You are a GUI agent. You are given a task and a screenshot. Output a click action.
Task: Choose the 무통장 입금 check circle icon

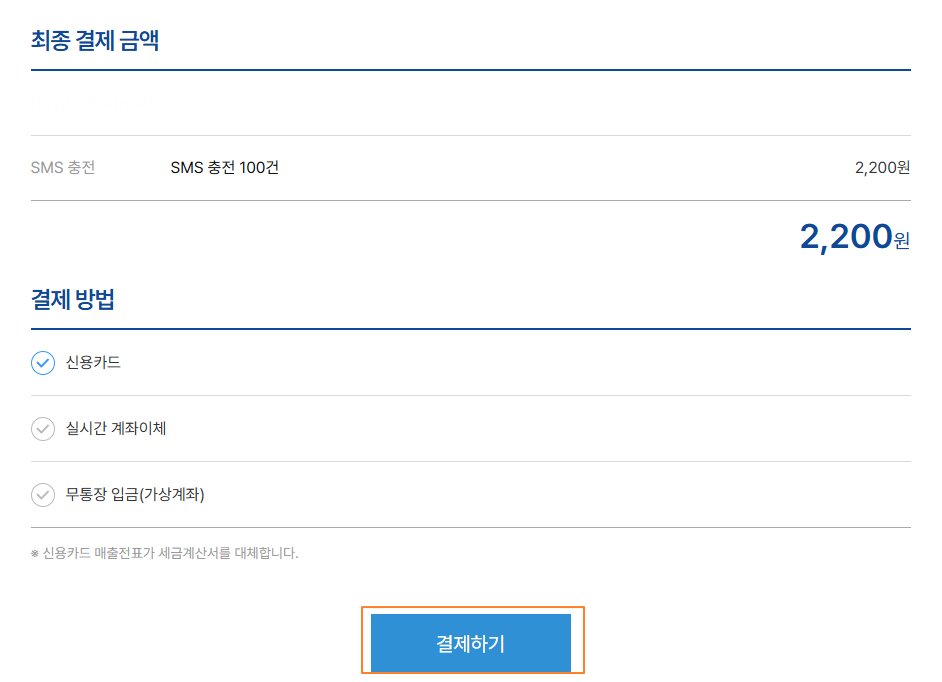coord(43,495)
